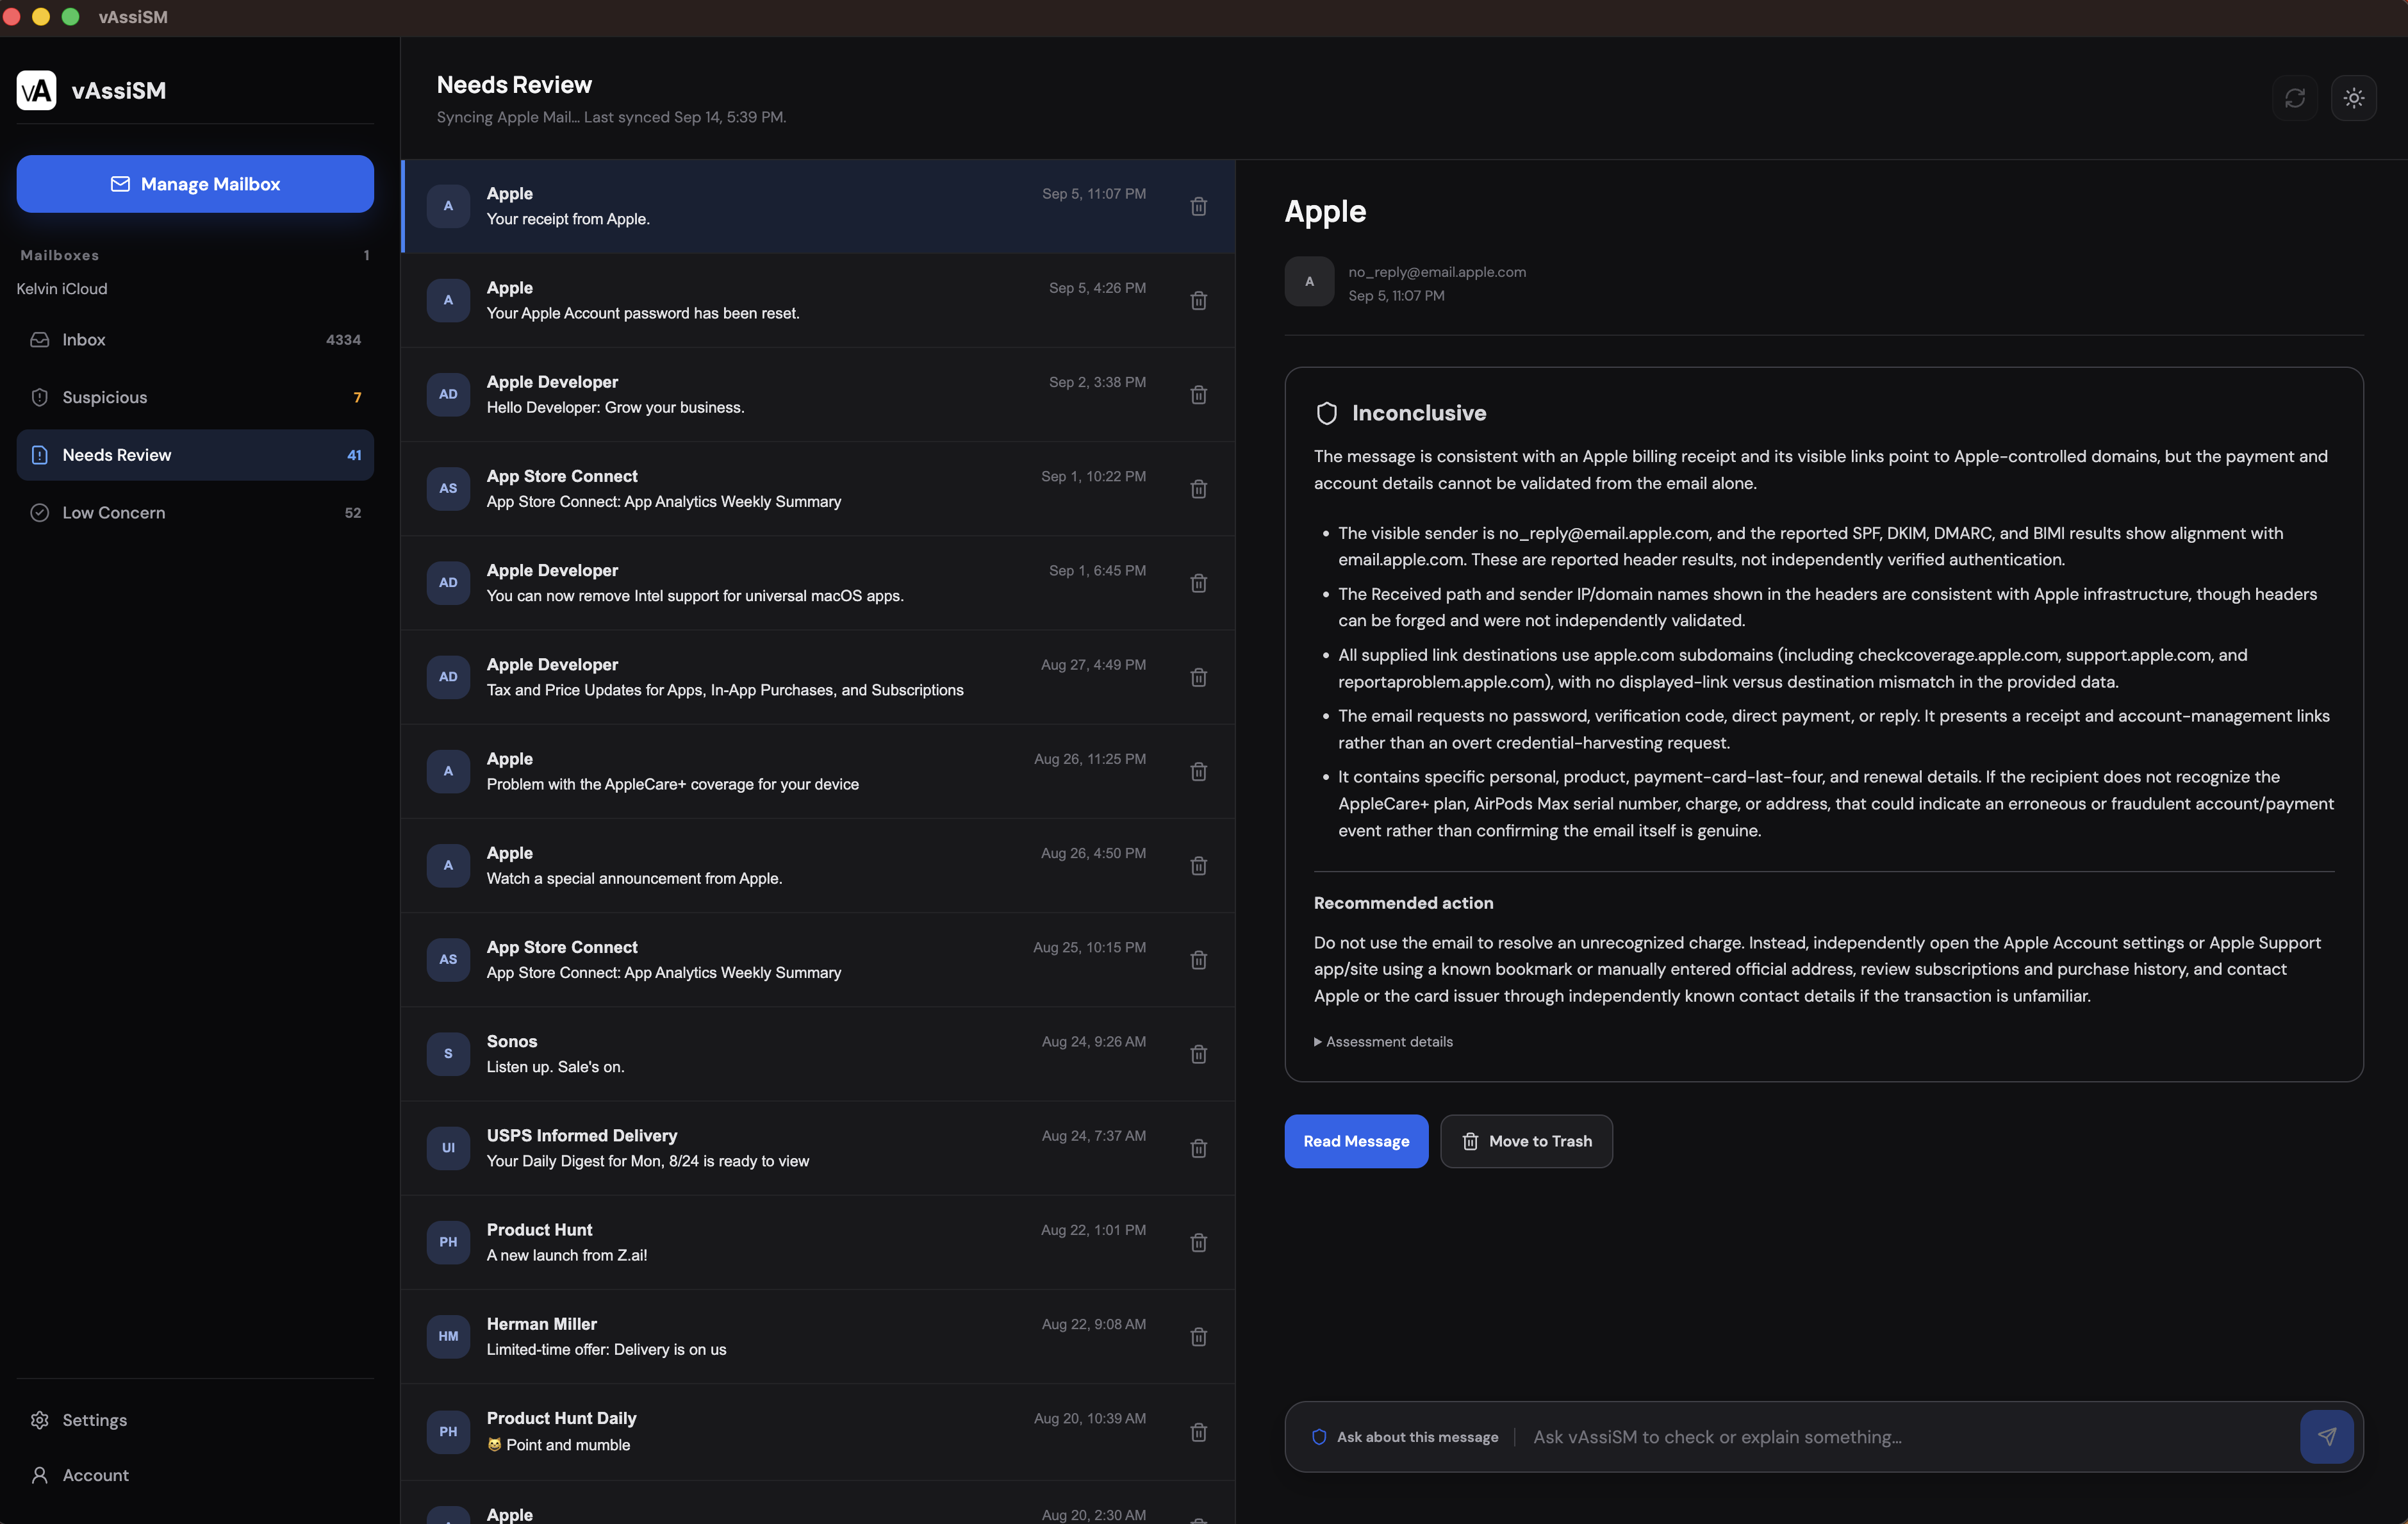Open the Low Concern folder
The width and height of the screenshot is (2408, 1524).
195,512
